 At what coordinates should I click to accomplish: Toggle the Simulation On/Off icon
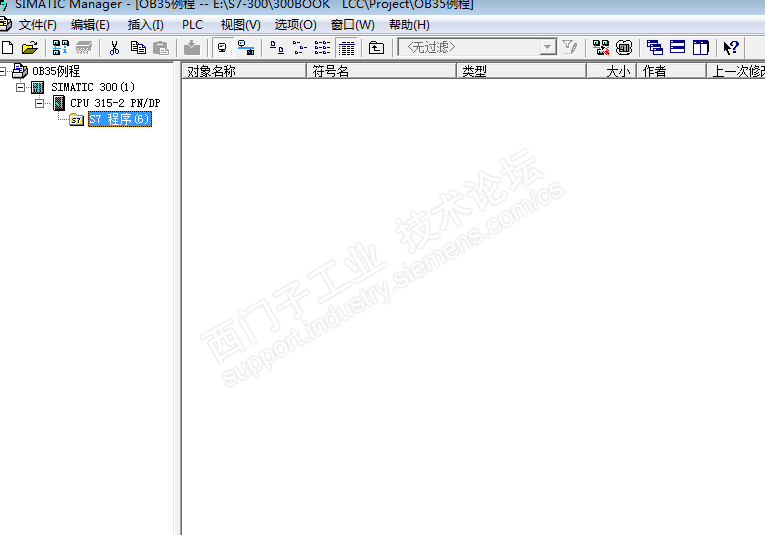(624, 48)
